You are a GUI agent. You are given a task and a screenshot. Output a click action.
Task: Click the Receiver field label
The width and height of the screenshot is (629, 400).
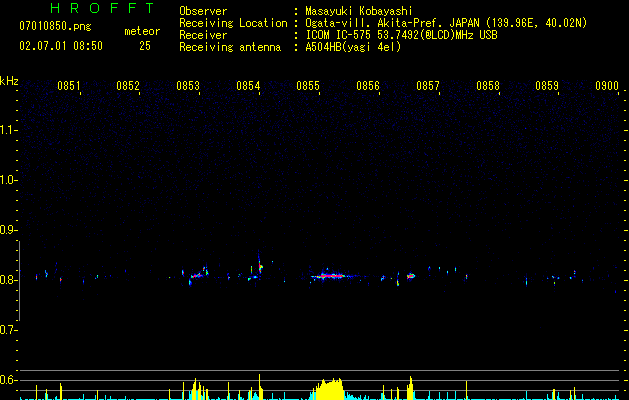203,35
